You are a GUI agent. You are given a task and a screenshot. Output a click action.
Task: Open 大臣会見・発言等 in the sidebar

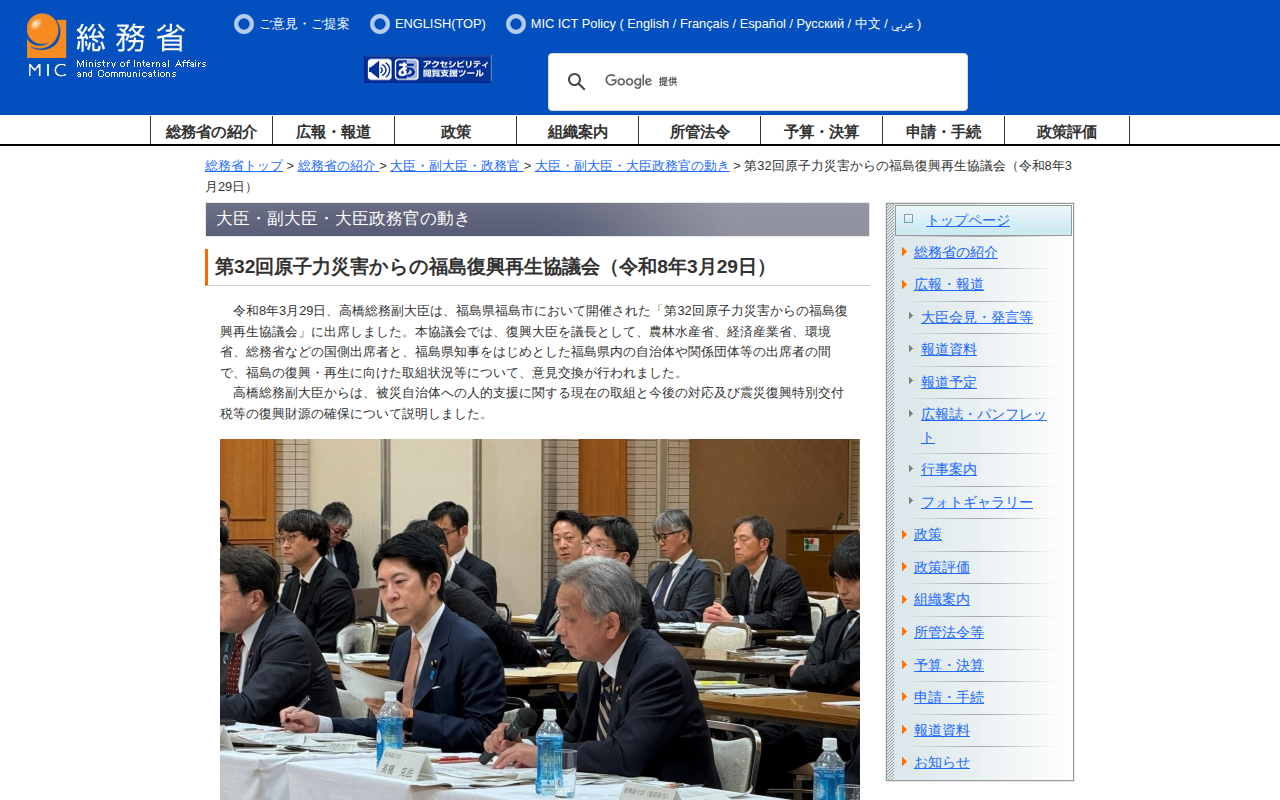[x=977, y=317]
